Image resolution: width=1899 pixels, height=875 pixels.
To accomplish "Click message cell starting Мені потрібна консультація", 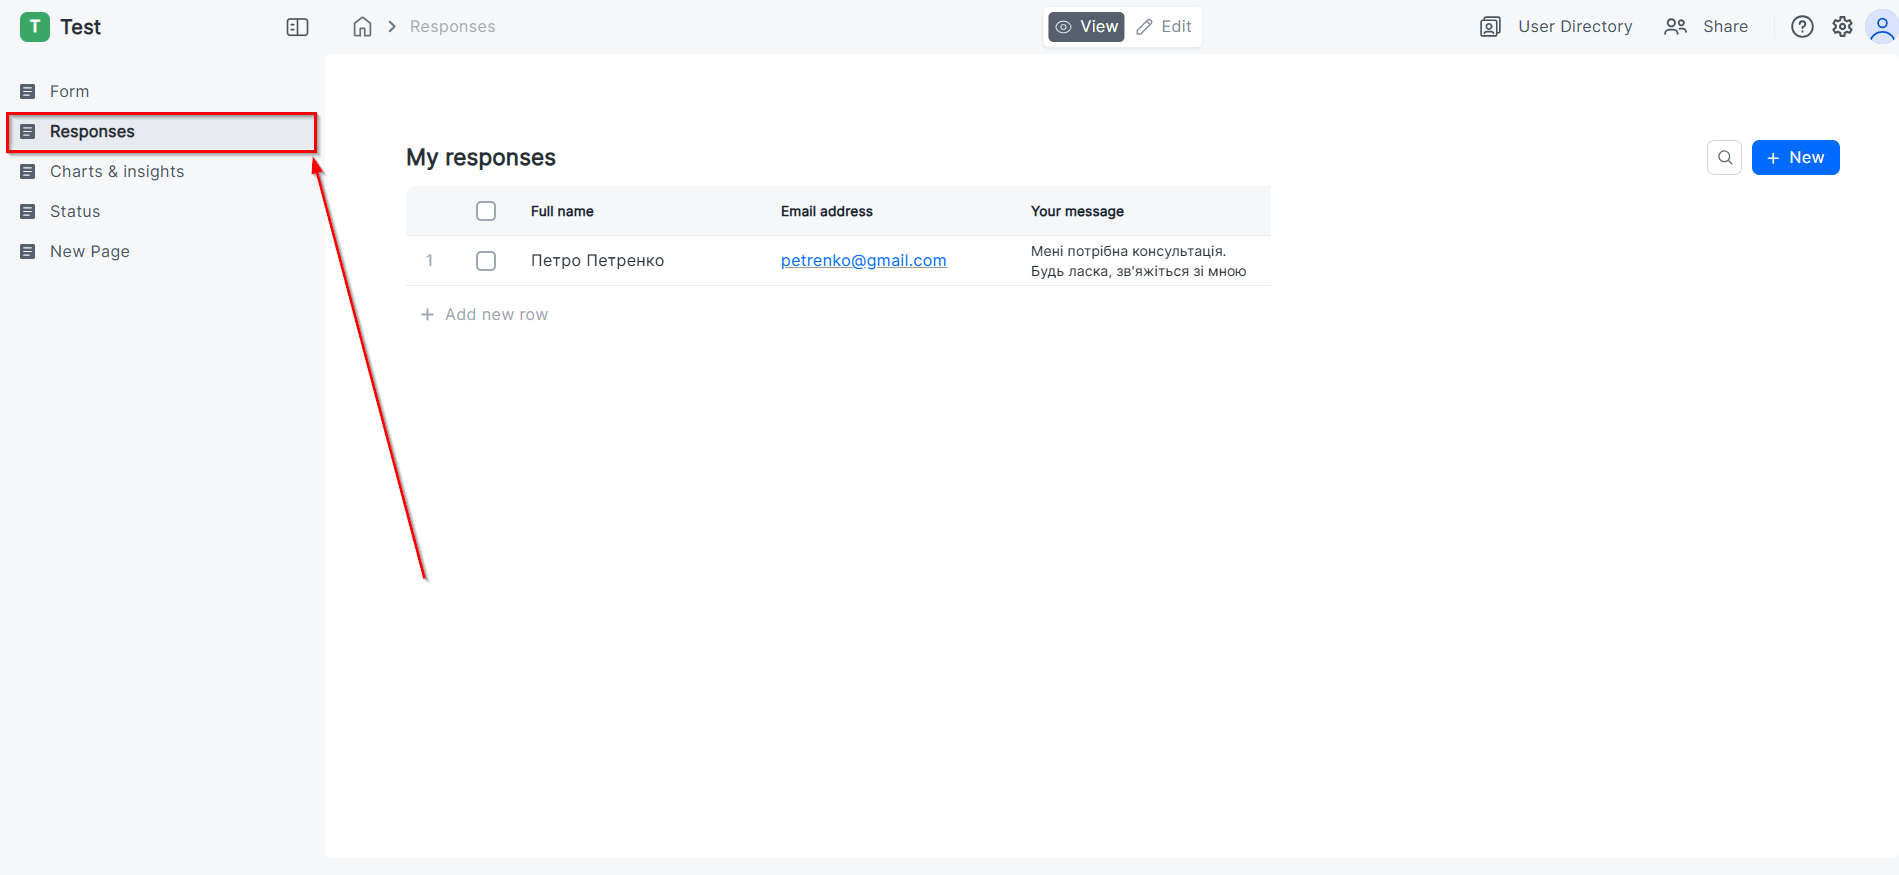I will coord(1138,261).
